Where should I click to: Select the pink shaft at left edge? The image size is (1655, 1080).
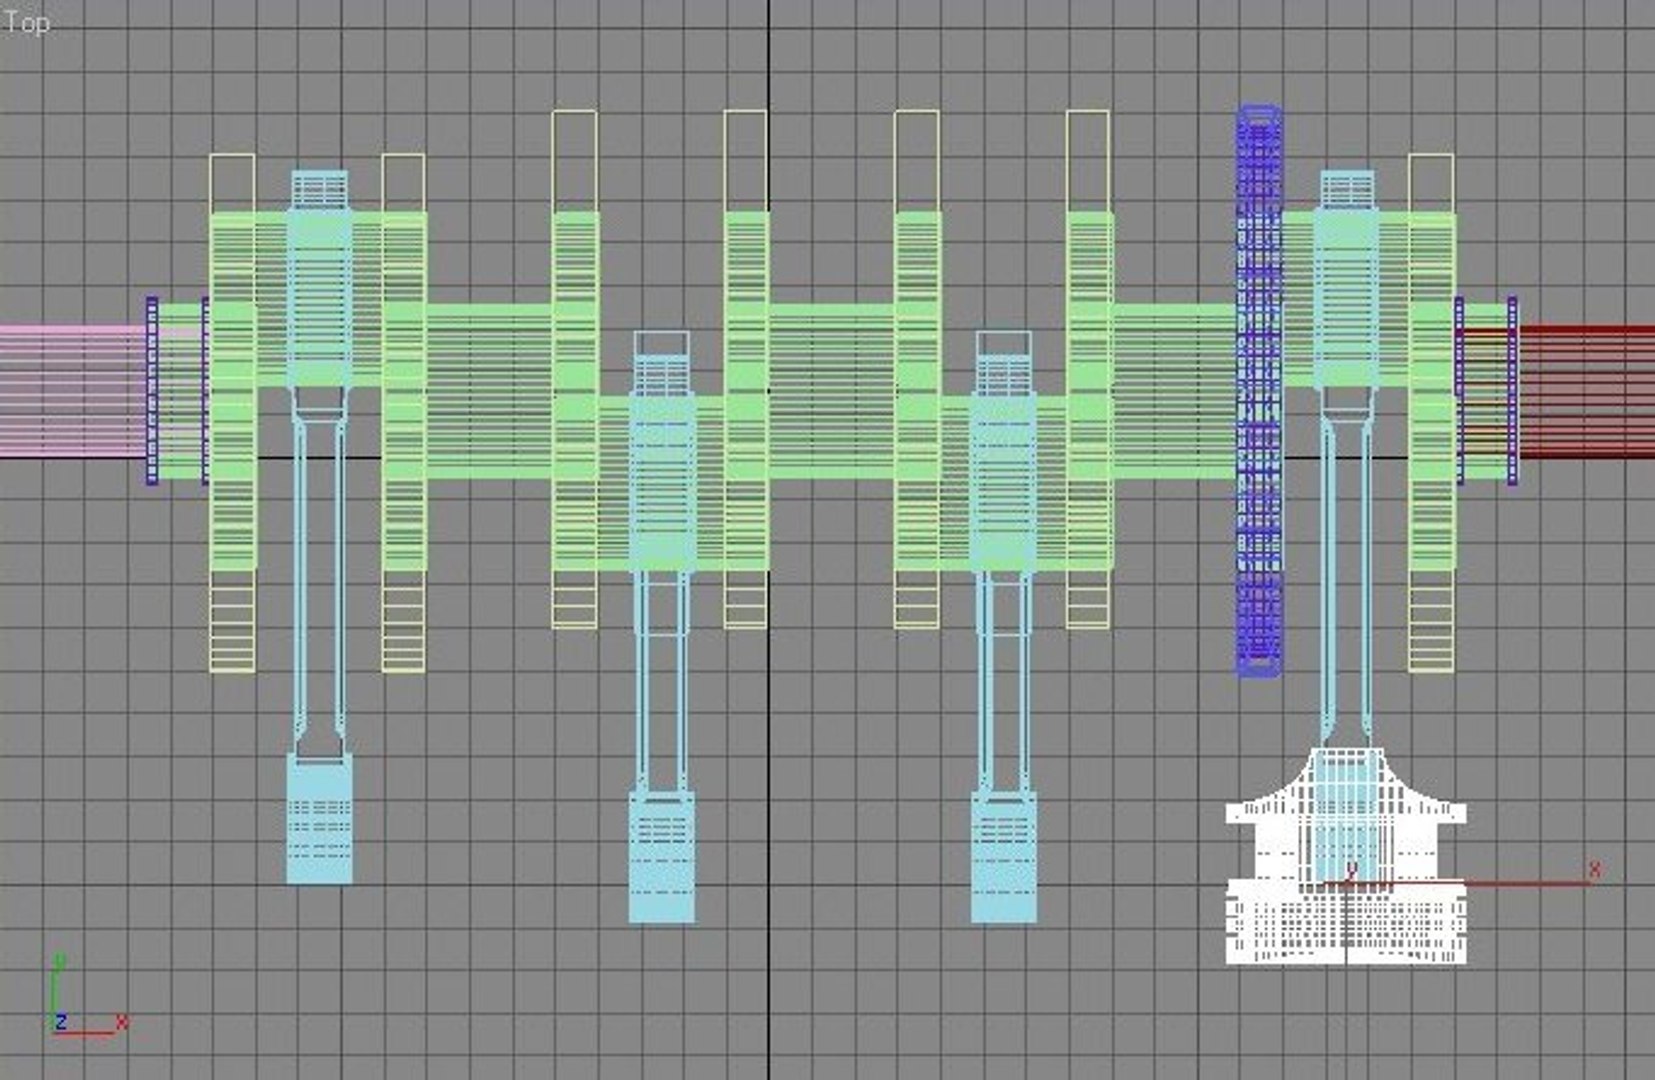pyautogui.click(x=72, y=391)
